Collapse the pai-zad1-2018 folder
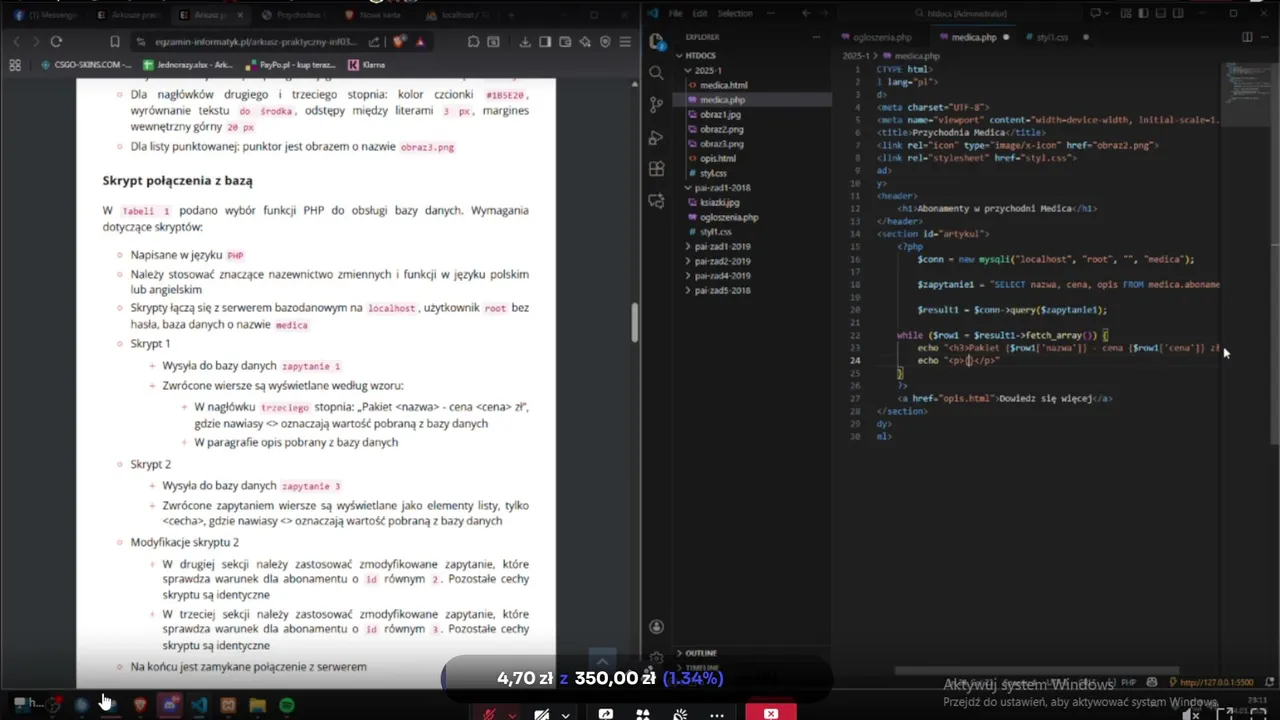This screenshot has width=1280, height=720. 721,187
